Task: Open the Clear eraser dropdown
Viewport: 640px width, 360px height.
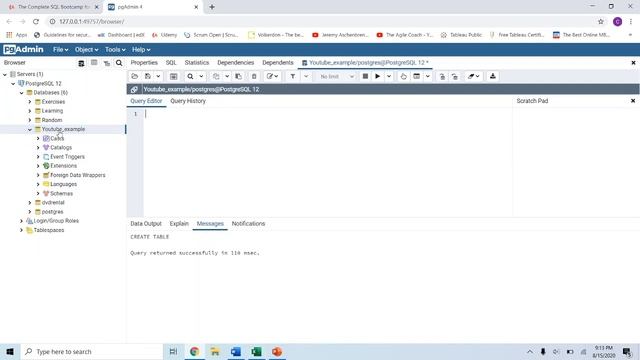Action: click(x=474, y=76)
